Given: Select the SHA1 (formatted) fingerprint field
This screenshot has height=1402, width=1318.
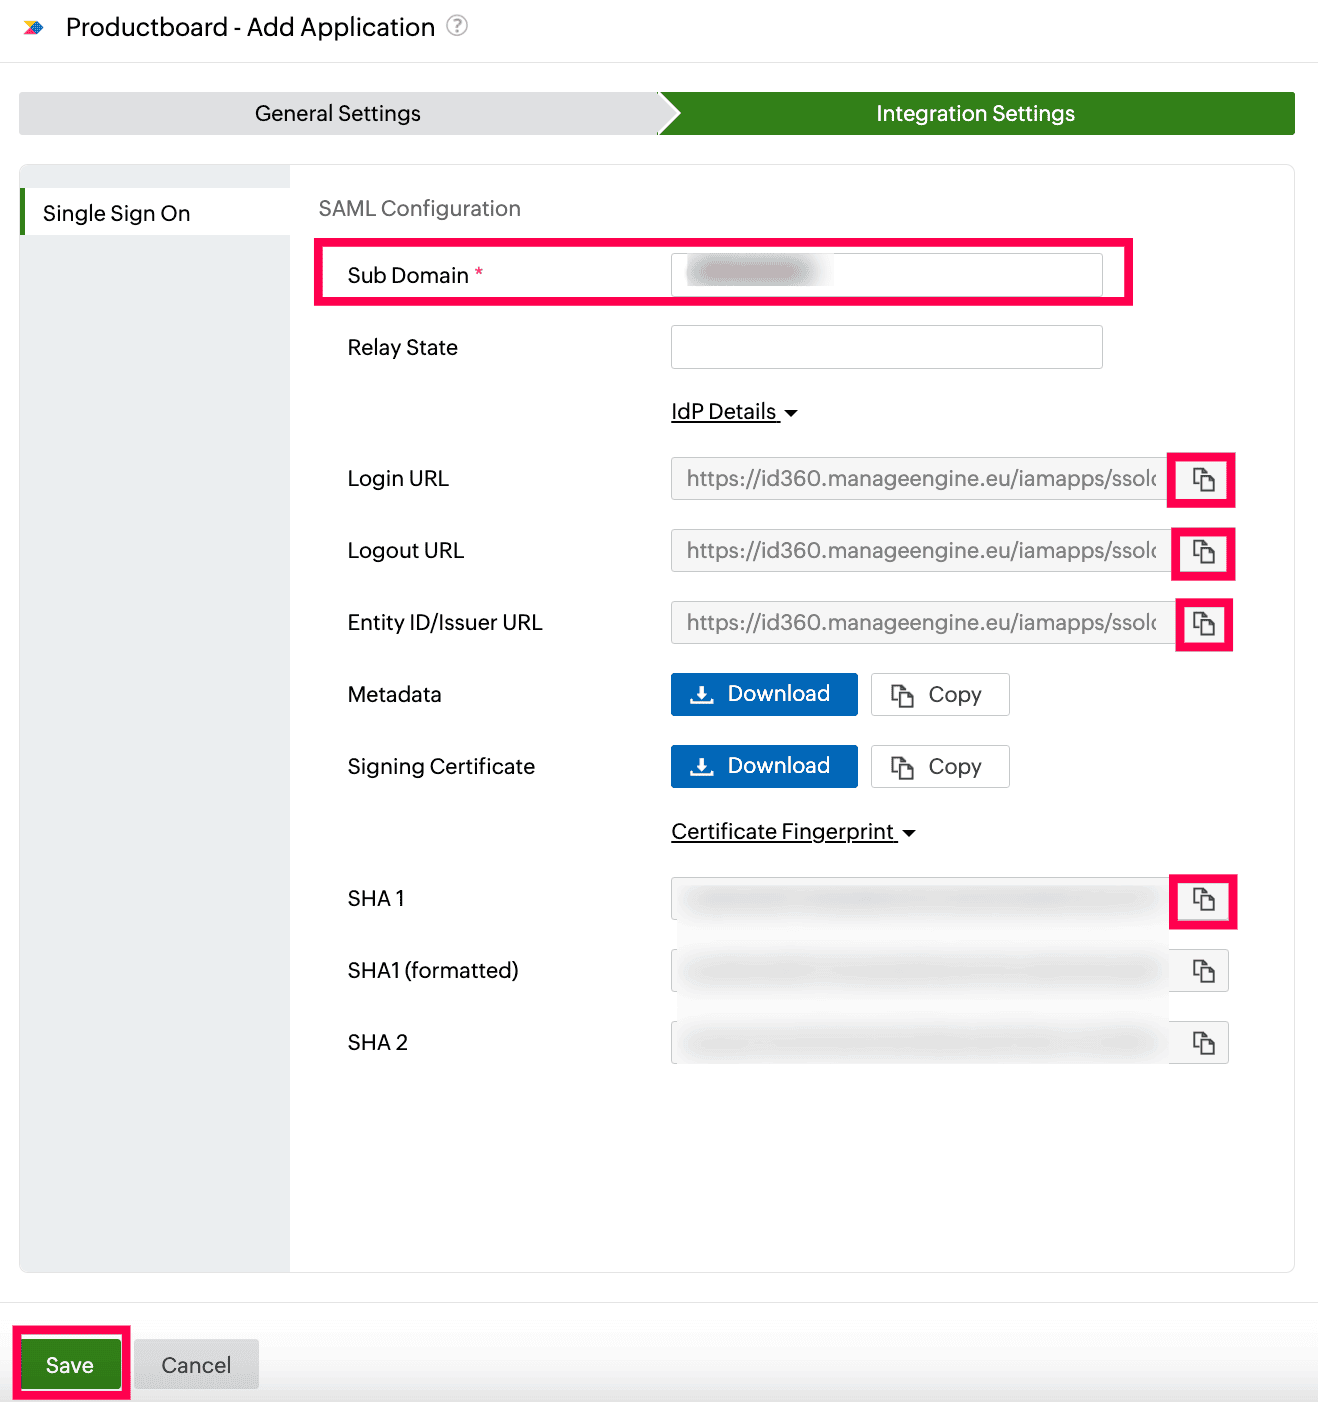Looking at the screenshot, I should [x=925, y=971].
